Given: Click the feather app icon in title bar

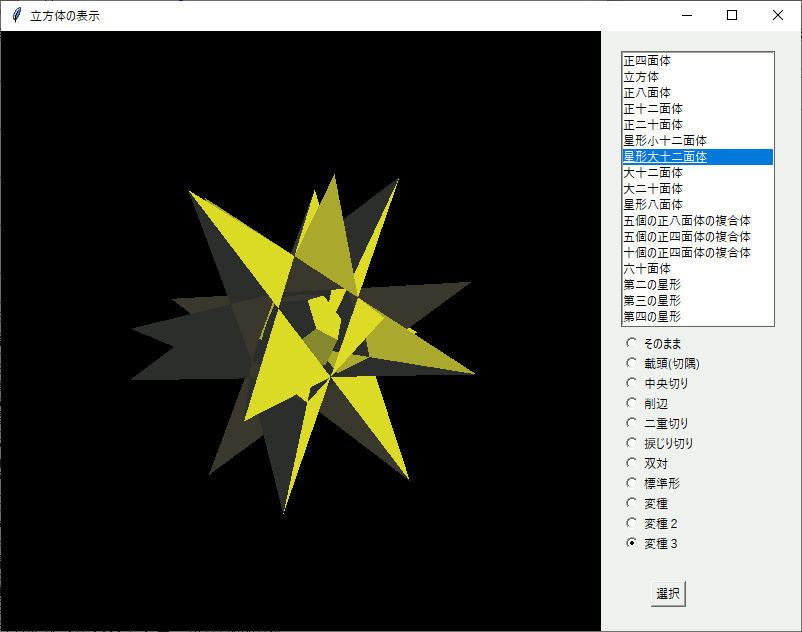Looking at the screenshot, I should pos(16,15).
